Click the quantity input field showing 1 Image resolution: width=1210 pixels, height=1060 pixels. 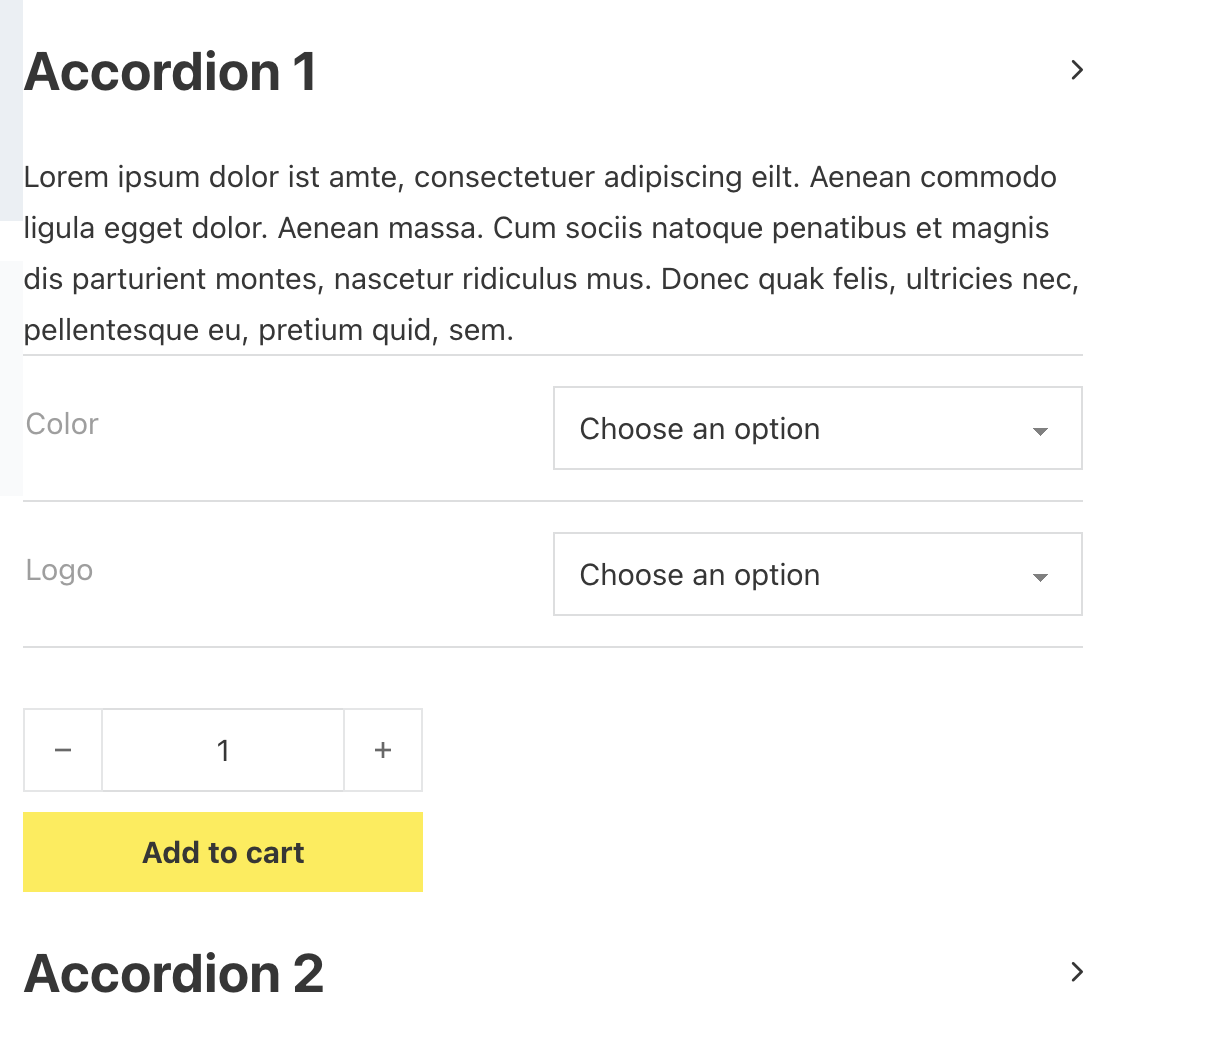pos(223,750)
